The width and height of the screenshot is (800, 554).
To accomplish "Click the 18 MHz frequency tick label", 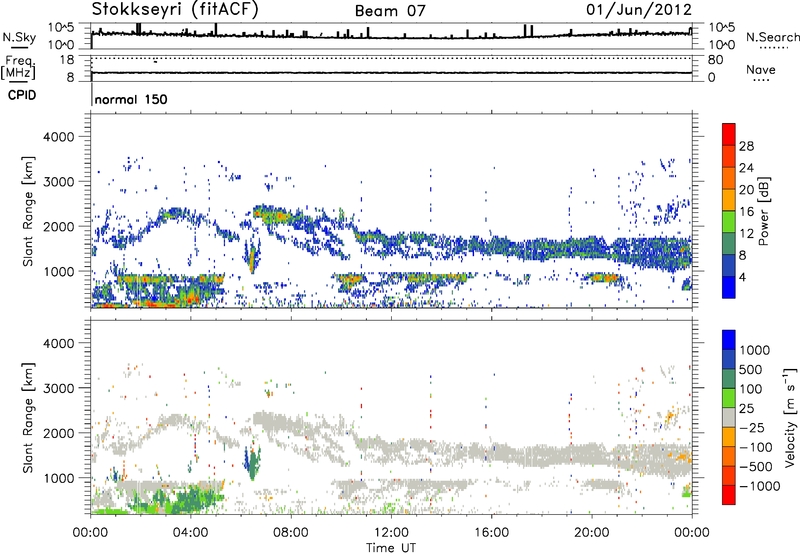I will (x=67, y=60).
